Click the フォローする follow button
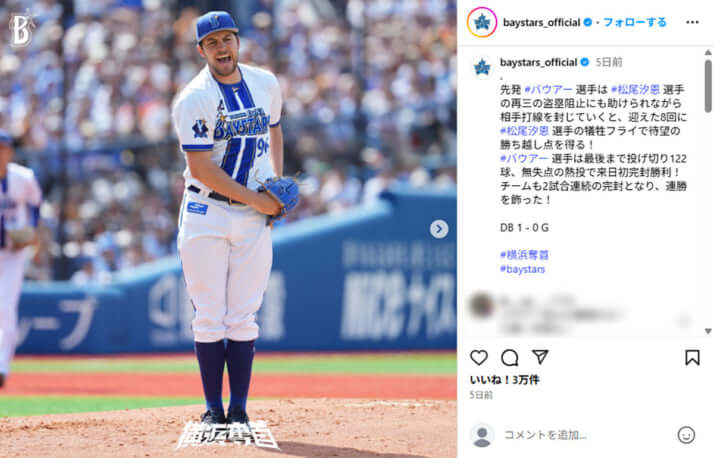This screenshot has height=458, width=714. click(635, 22)
